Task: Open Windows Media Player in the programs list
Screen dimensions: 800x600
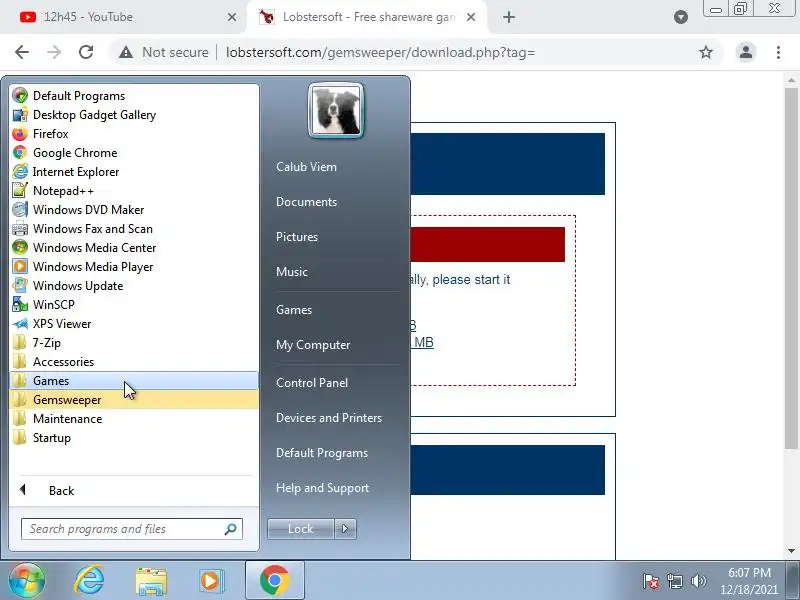Action: coord(134,267)
